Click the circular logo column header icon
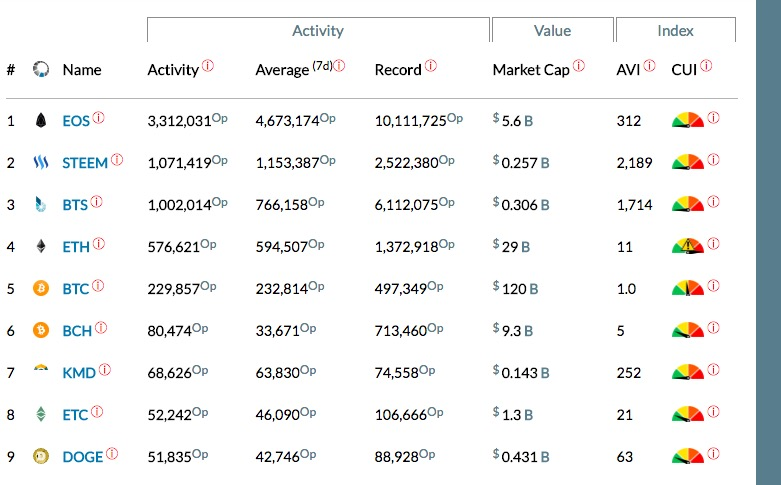Viewport: 781px width, 485px height. tap(41, 69)
